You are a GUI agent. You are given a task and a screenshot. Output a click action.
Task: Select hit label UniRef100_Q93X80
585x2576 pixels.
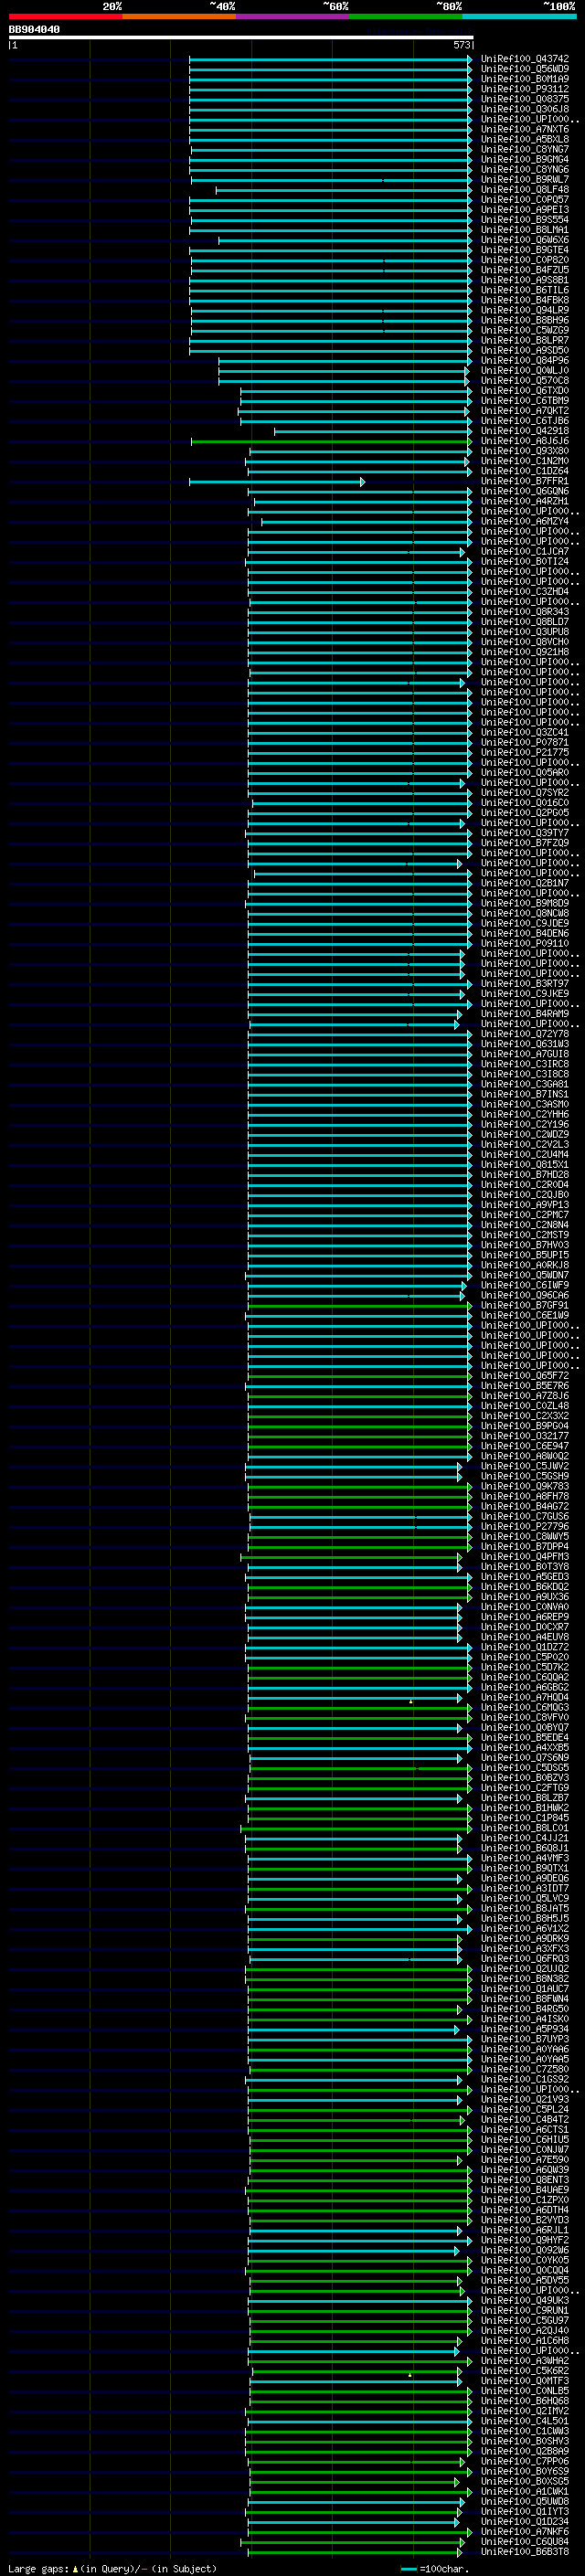(x=525, y=451)
